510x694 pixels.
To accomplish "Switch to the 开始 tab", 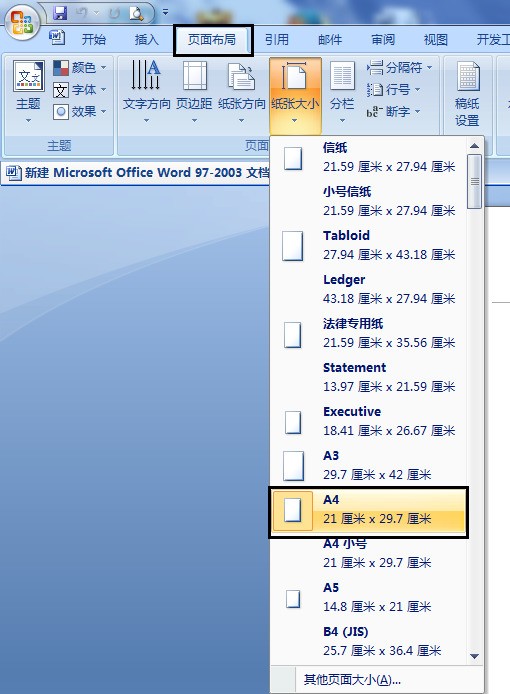I will [93, 40].
